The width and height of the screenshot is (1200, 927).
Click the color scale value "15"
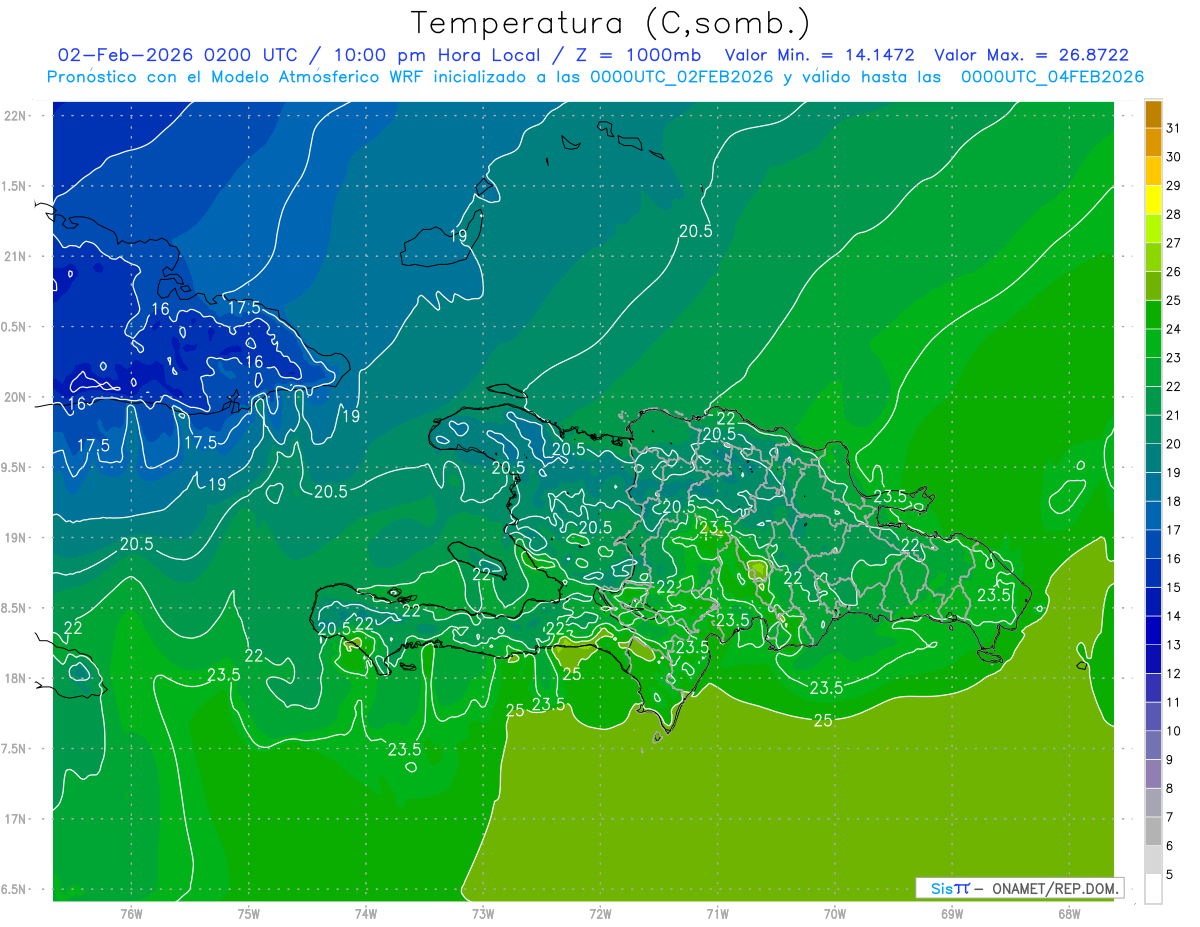tap(1174, 587)
